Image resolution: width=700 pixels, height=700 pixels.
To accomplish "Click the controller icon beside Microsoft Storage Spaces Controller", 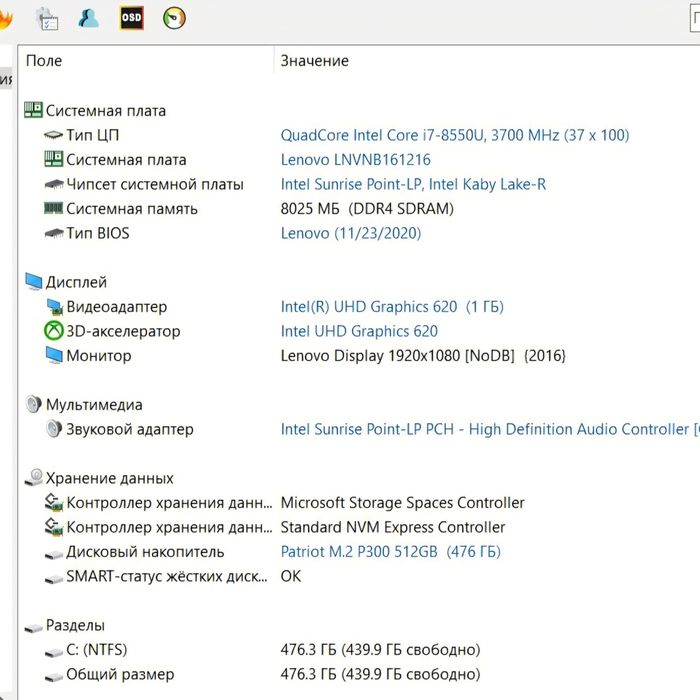I will click(x=54, y=503).
